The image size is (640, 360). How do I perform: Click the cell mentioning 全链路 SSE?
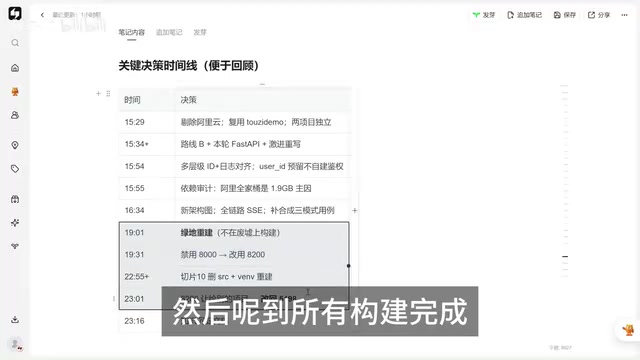[263, 210]
